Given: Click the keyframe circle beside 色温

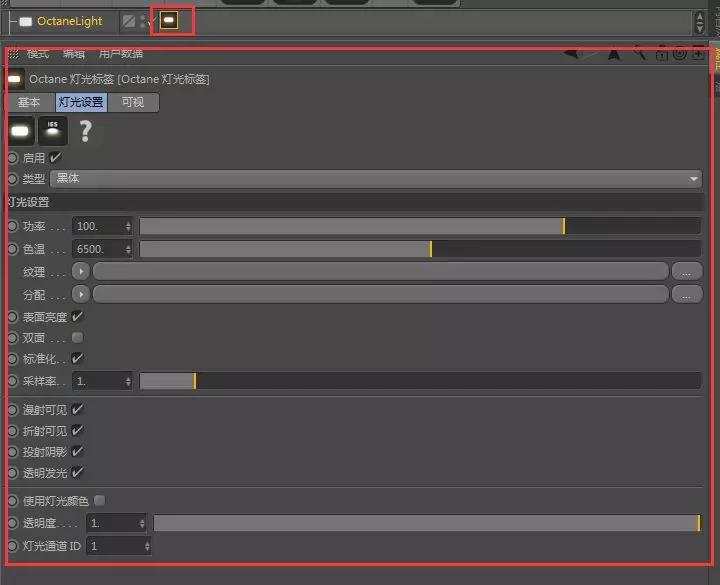Looking at the screenshot, I should coord(12,249).
